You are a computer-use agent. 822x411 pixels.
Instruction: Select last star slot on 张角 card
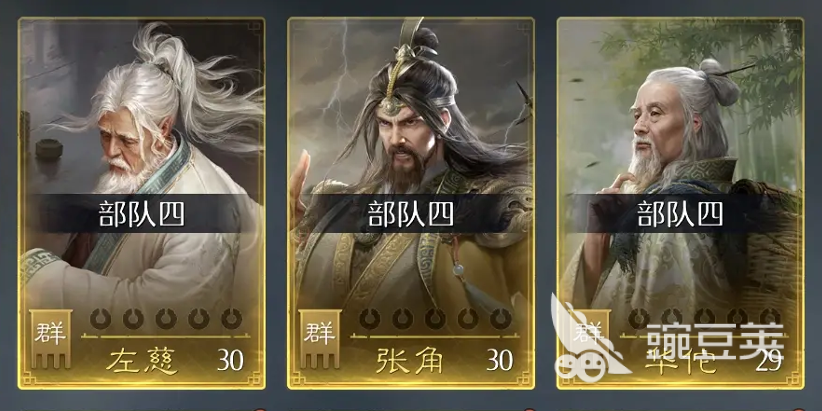tap(501, 318)
